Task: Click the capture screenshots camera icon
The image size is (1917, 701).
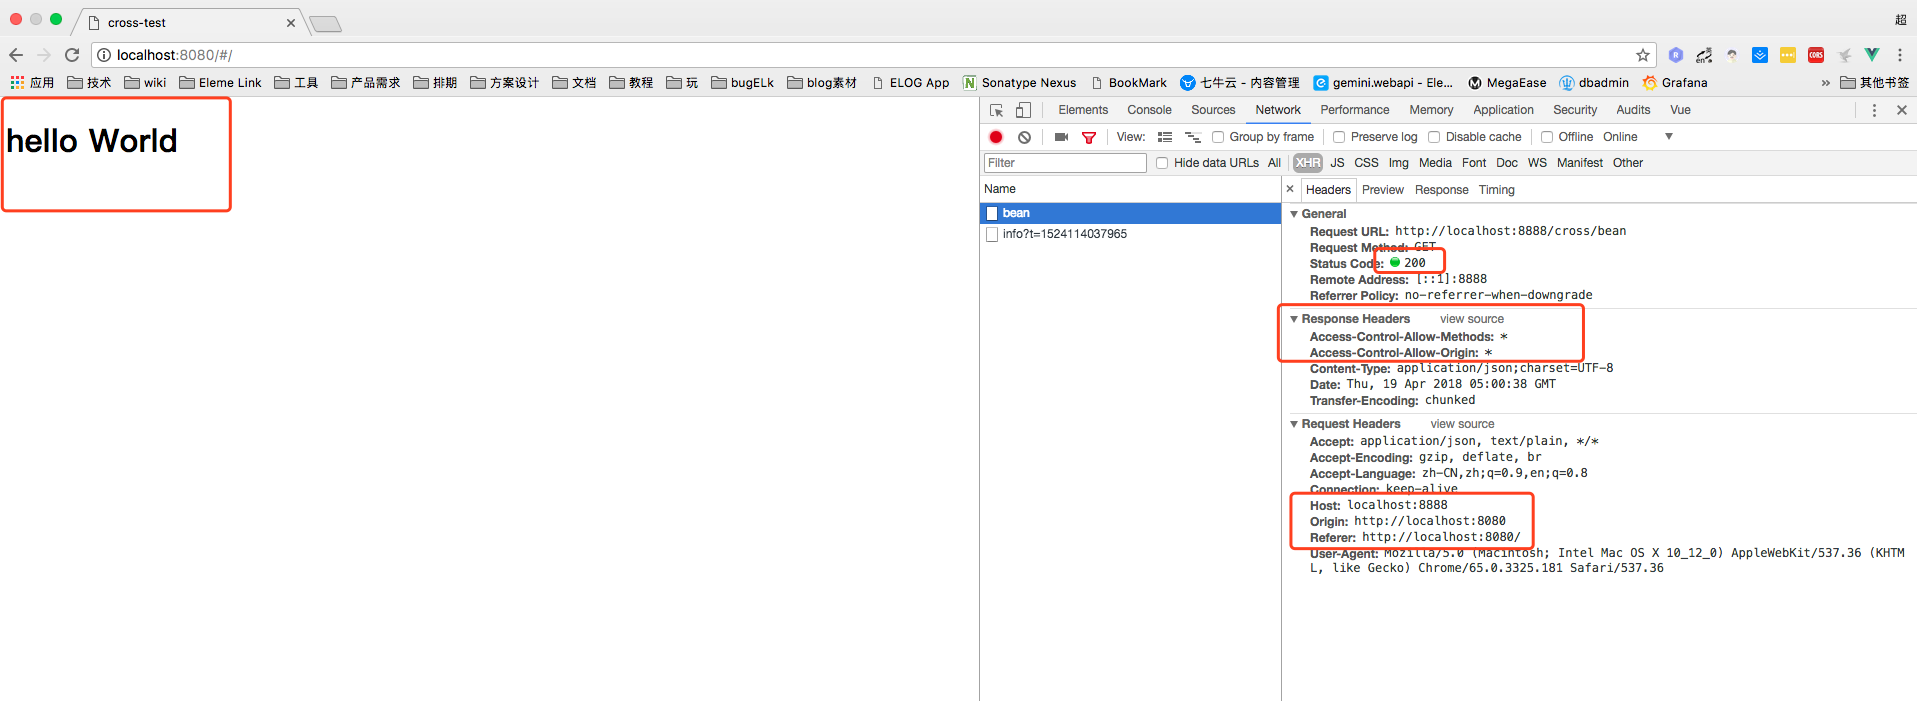Action: (x=1061, y=137)
